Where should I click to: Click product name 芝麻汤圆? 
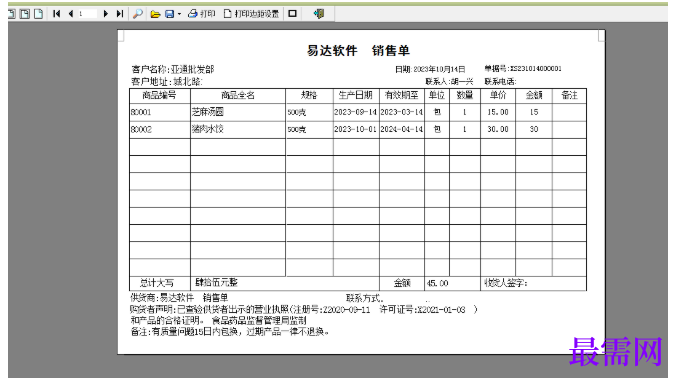(208, 112)
